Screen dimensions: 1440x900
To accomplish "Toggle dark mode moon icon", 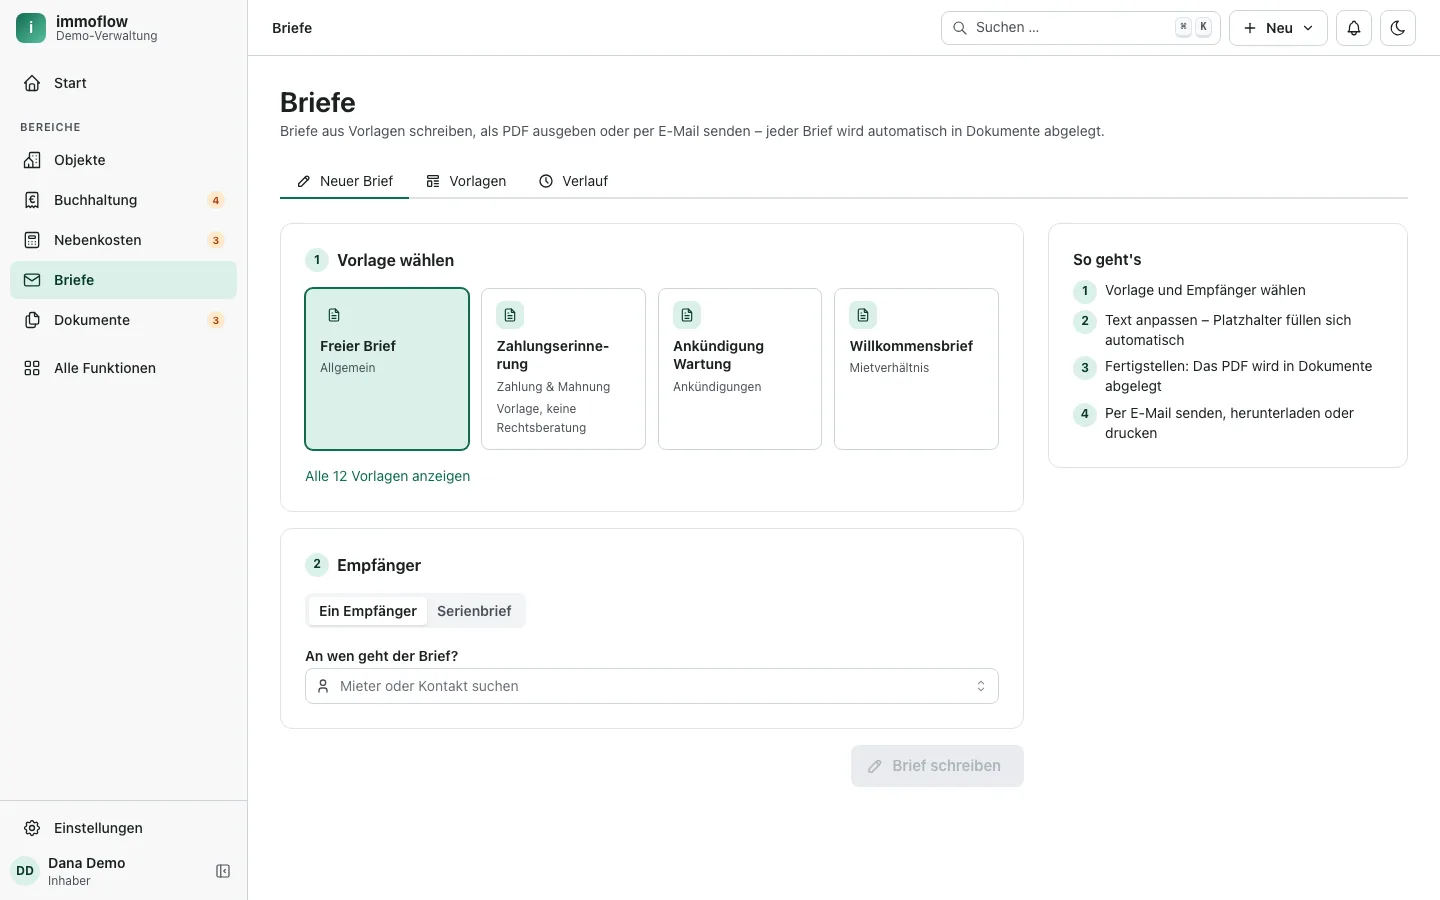I will [x=1398, y=28].
